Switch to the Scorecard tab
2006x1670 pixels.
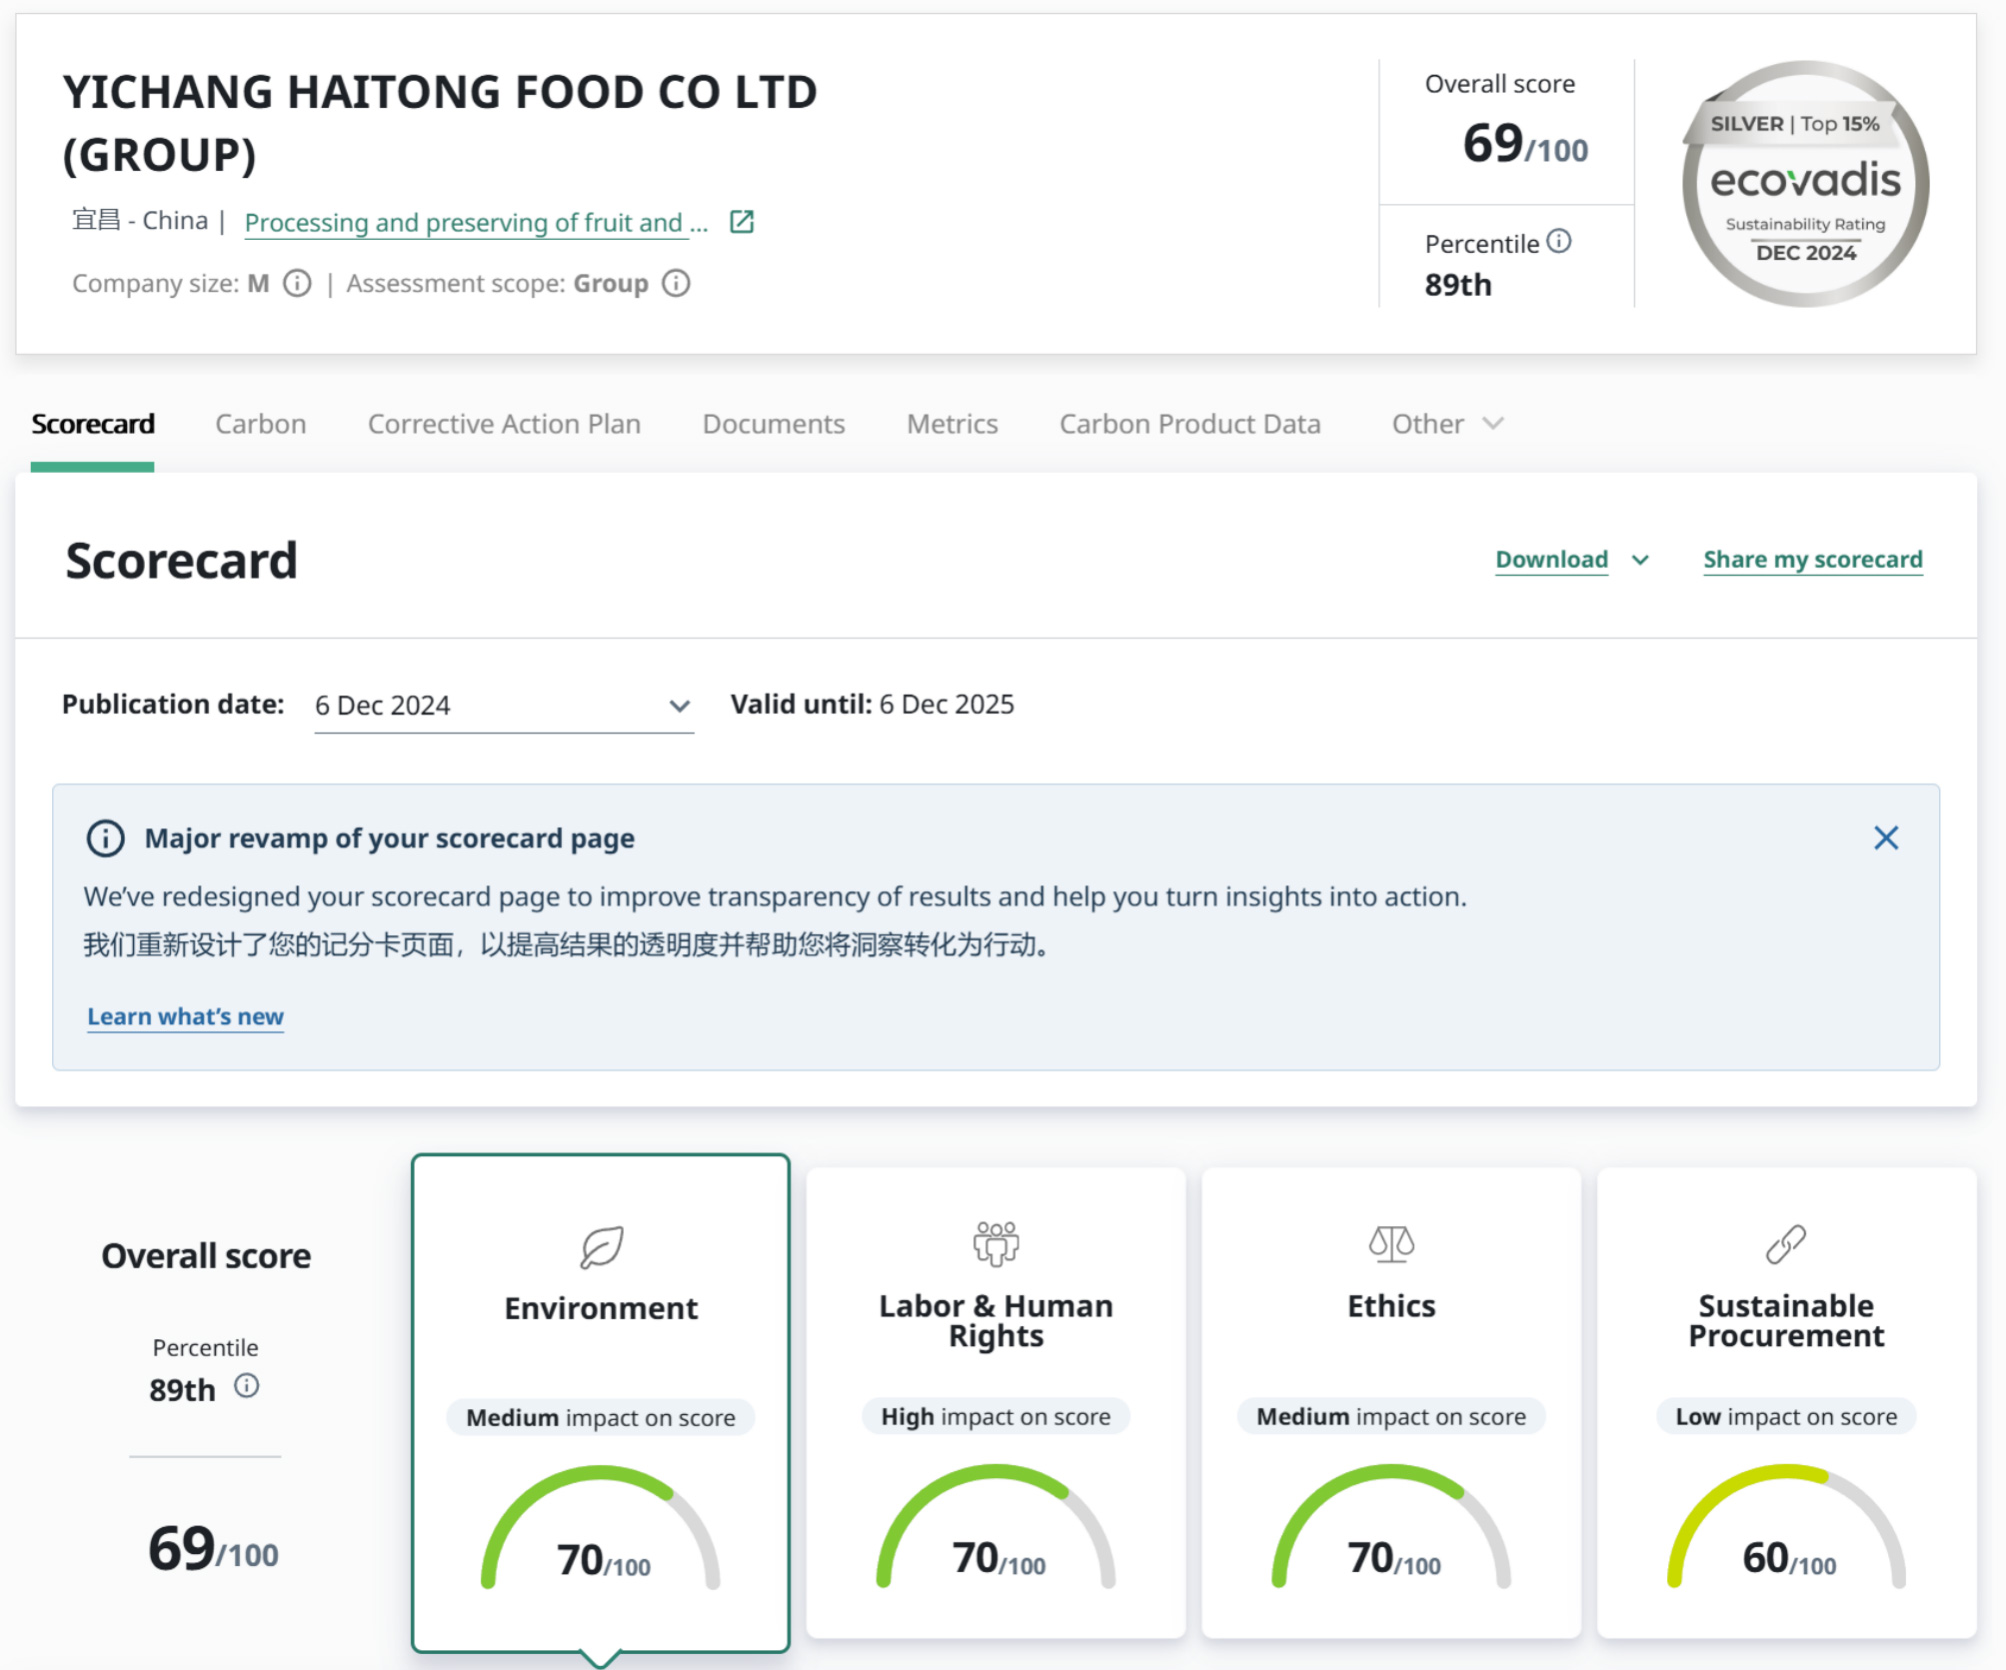pyautogui.click(x=93, y=424)
